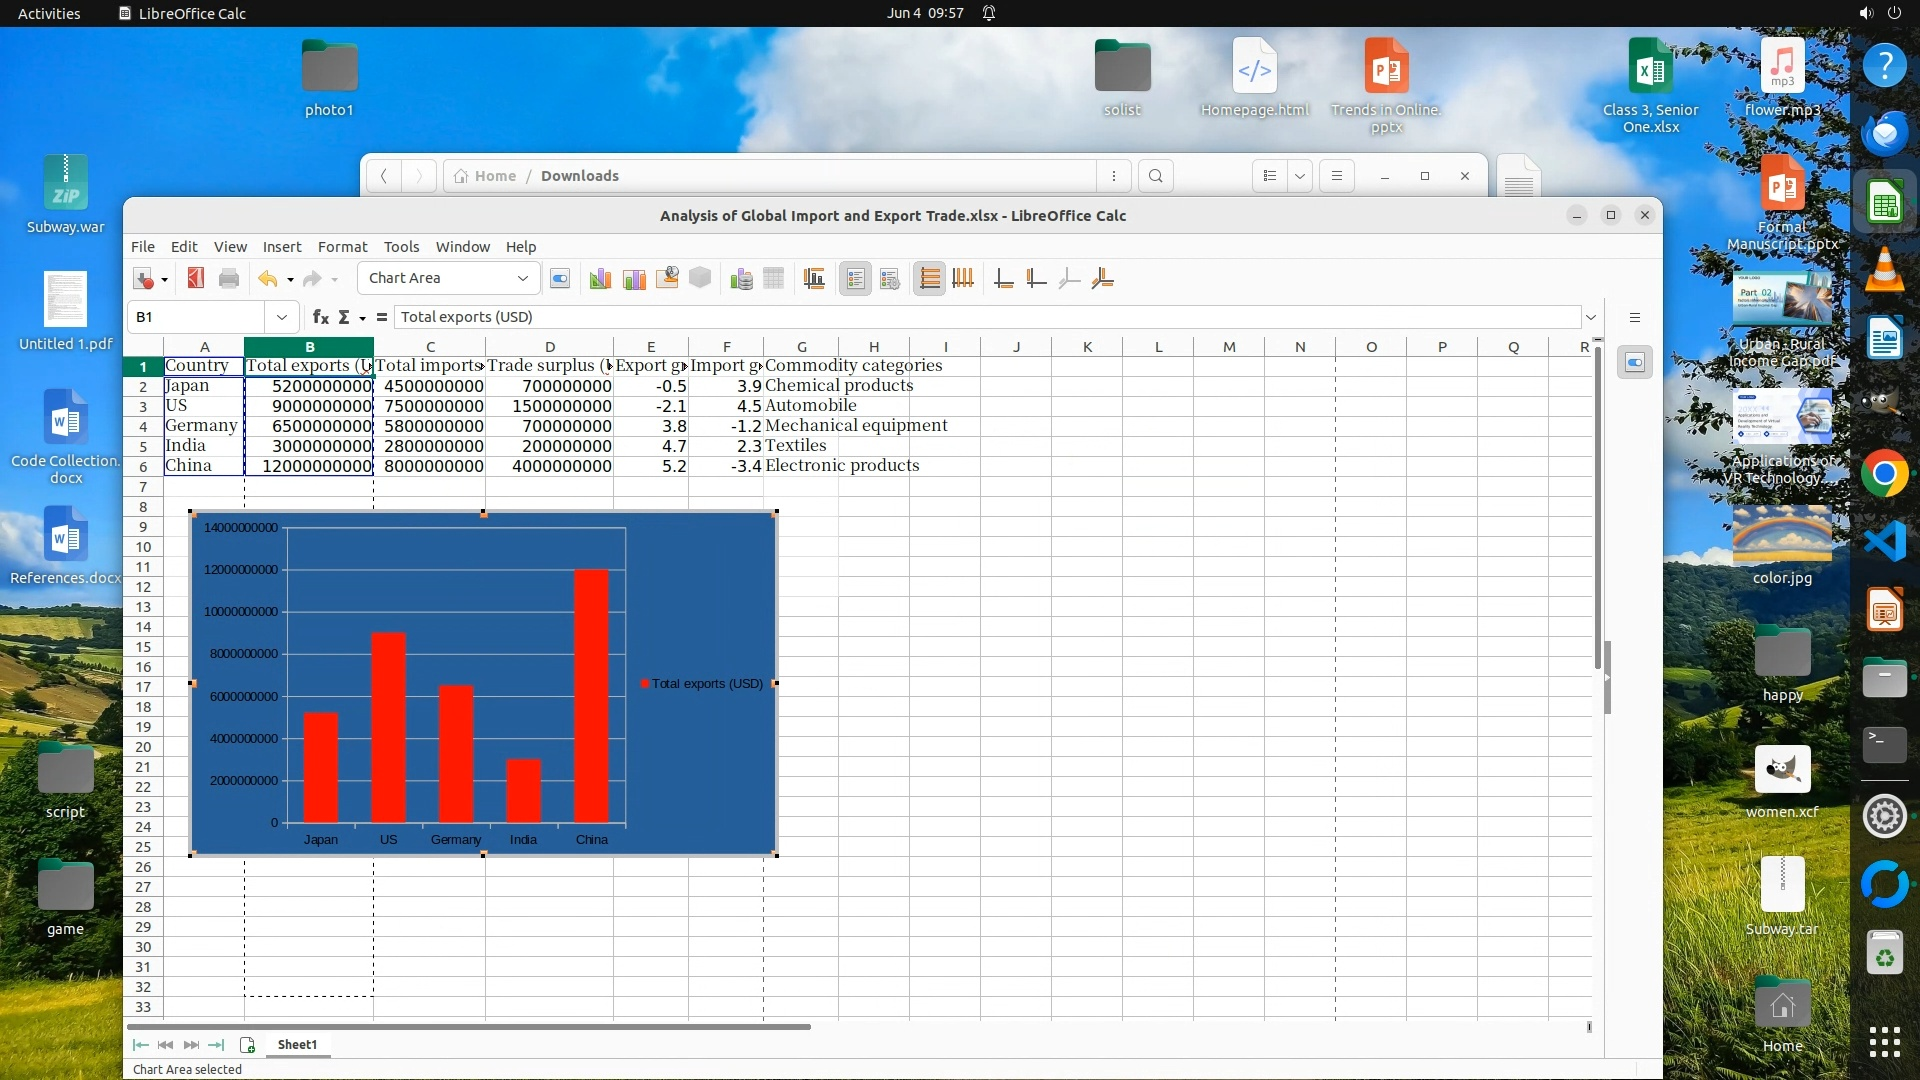Expand the Chart Area element dropdown
The width and height of the screenshot is (1920, 1080).
[522, 279]
